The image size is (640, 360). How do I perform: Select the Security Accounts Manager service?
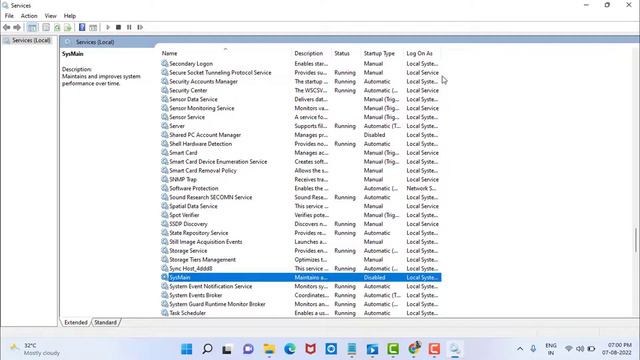click(x=300, y=82)
